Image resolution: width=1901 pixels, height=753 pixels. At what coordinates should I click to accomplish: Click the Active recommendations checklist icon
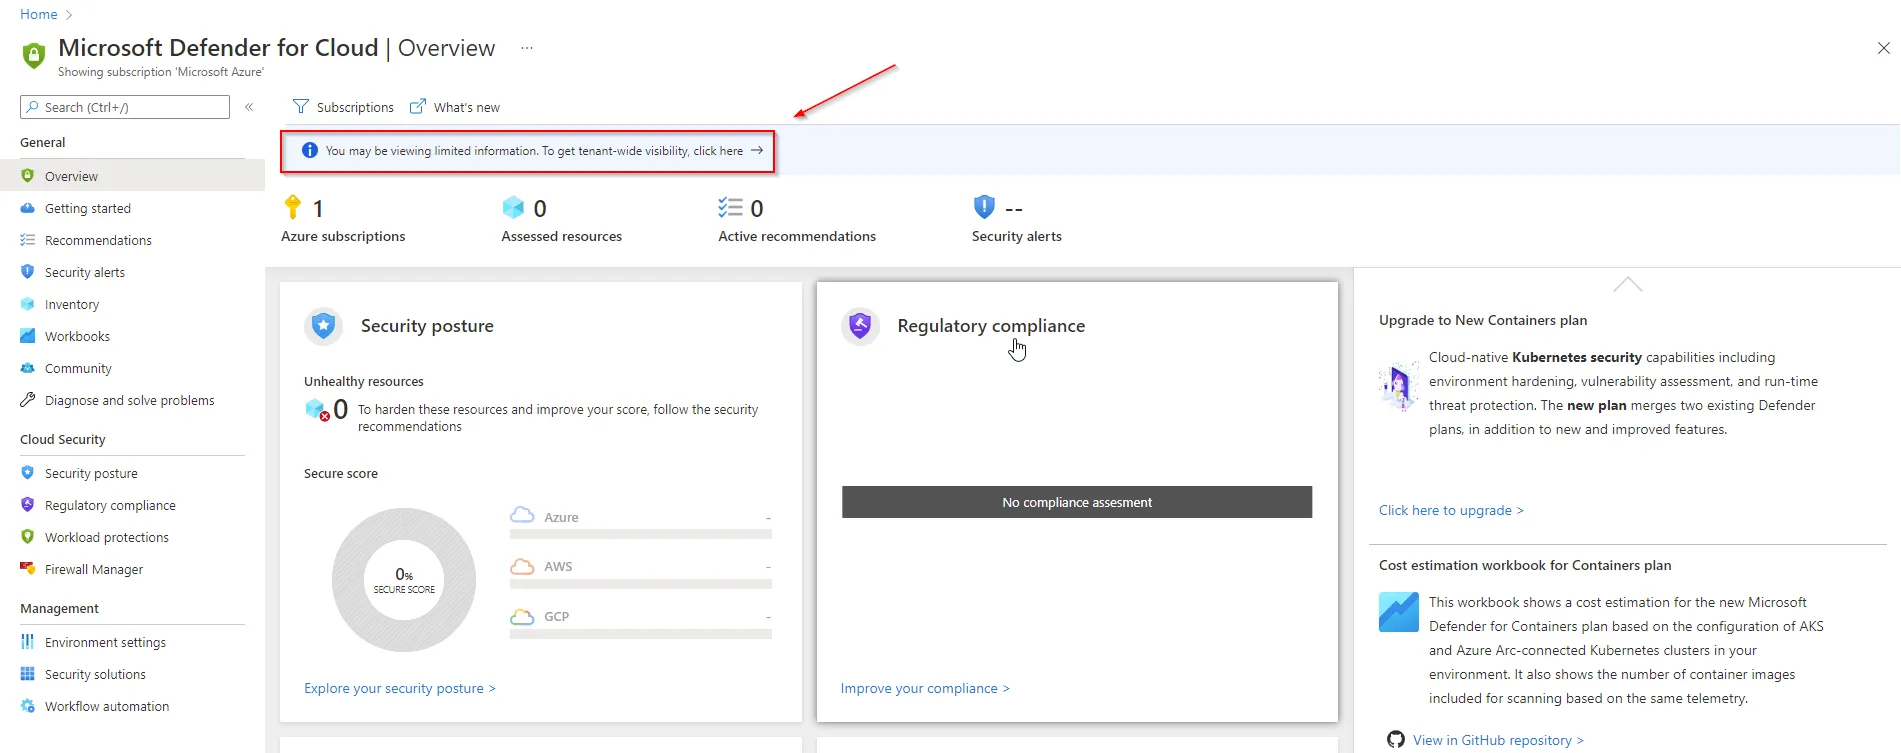click(x=730, y=207)
